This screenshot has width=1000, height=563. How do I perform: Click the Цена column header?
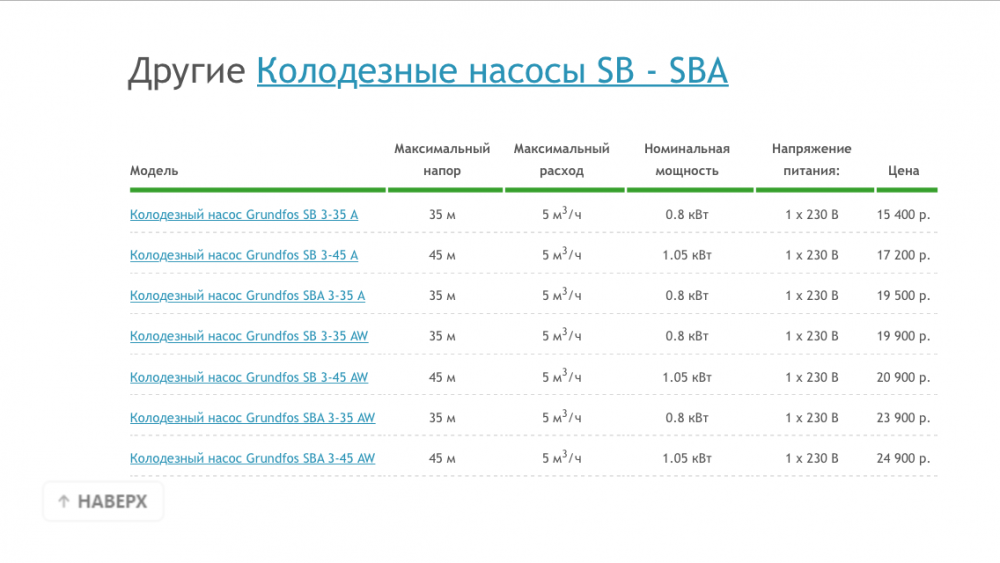point(903,171)
